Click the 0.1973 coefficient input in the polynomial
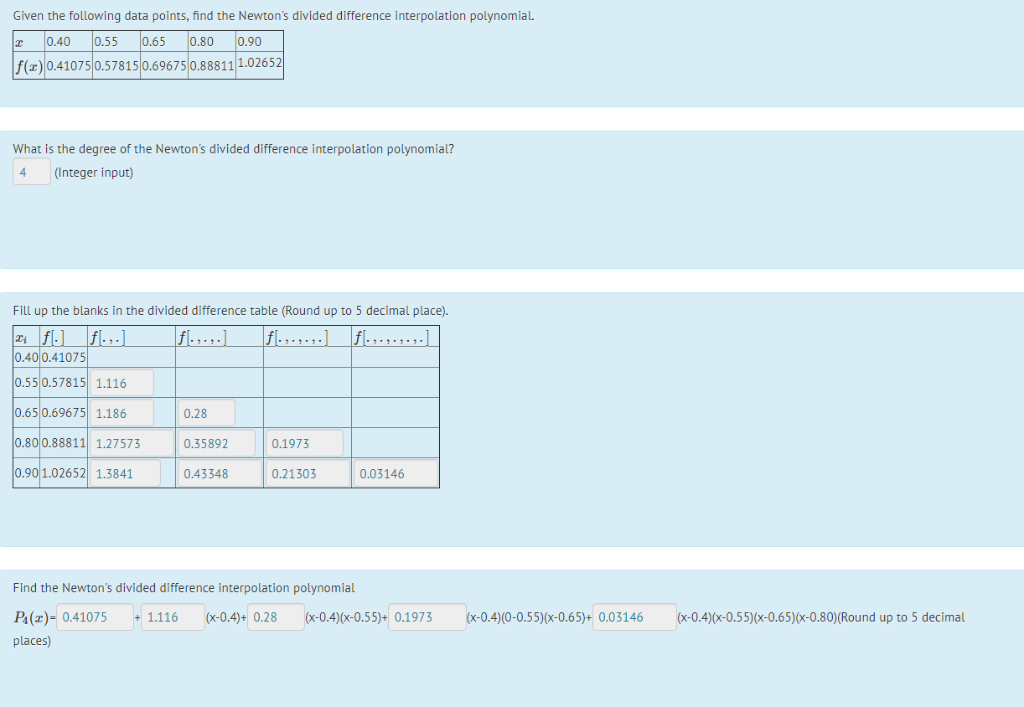The height and width of the screenshot is (707, 1024). tap(425, 617)
